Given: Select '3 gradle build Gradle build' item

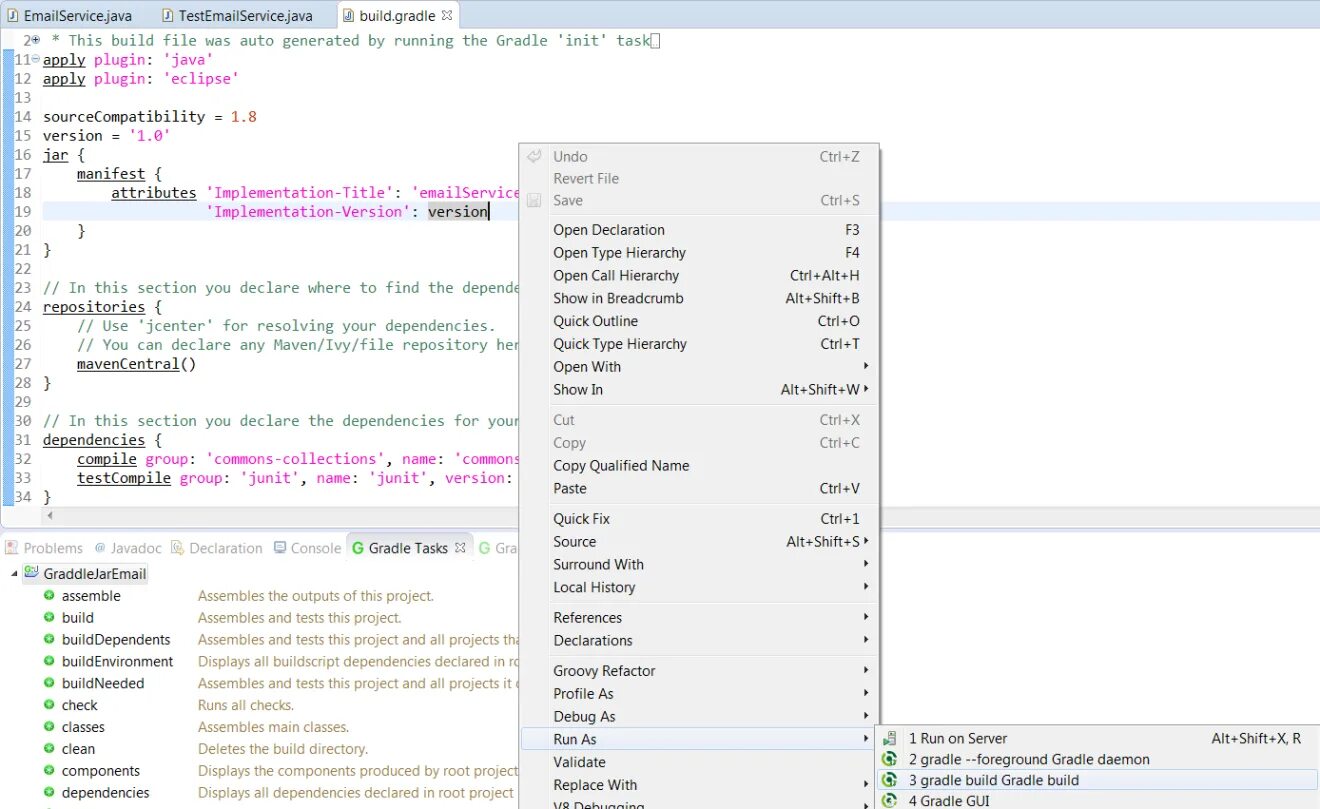Looking at the screenshot, I should coord(1097,780).
